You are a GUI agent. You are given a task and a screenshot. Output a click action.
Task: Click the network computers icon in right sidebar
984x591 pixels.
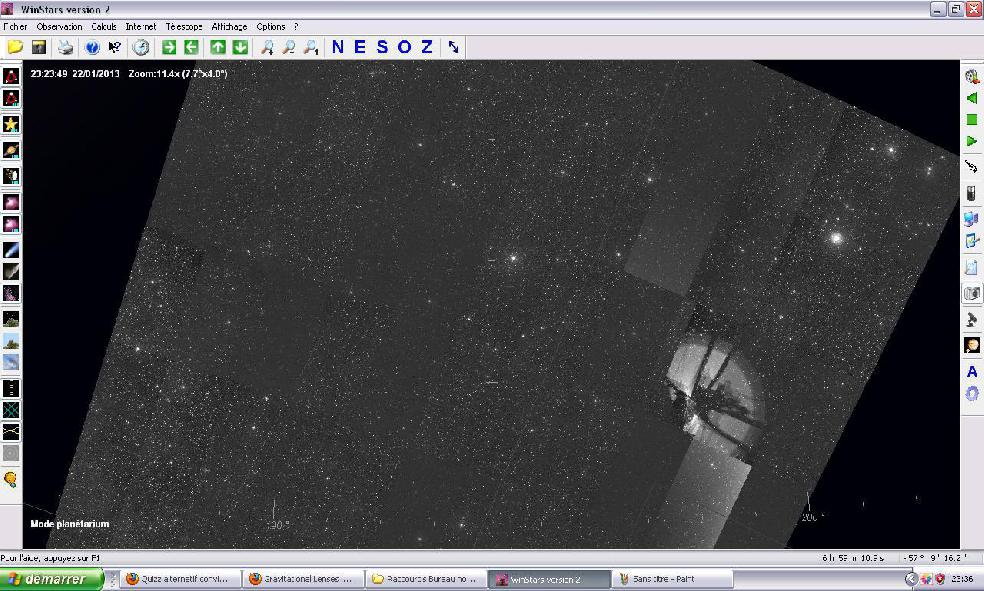[x=971, y=219]
